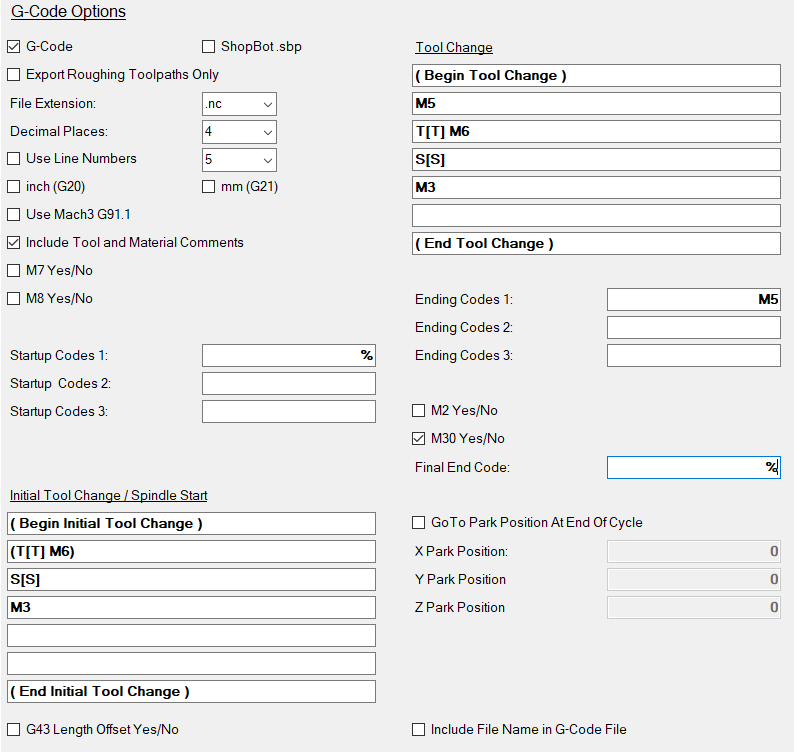This screenshot has height=752, width=794.
Task: Click the Ending Codes 1 input field
Action: click(693, 300)
